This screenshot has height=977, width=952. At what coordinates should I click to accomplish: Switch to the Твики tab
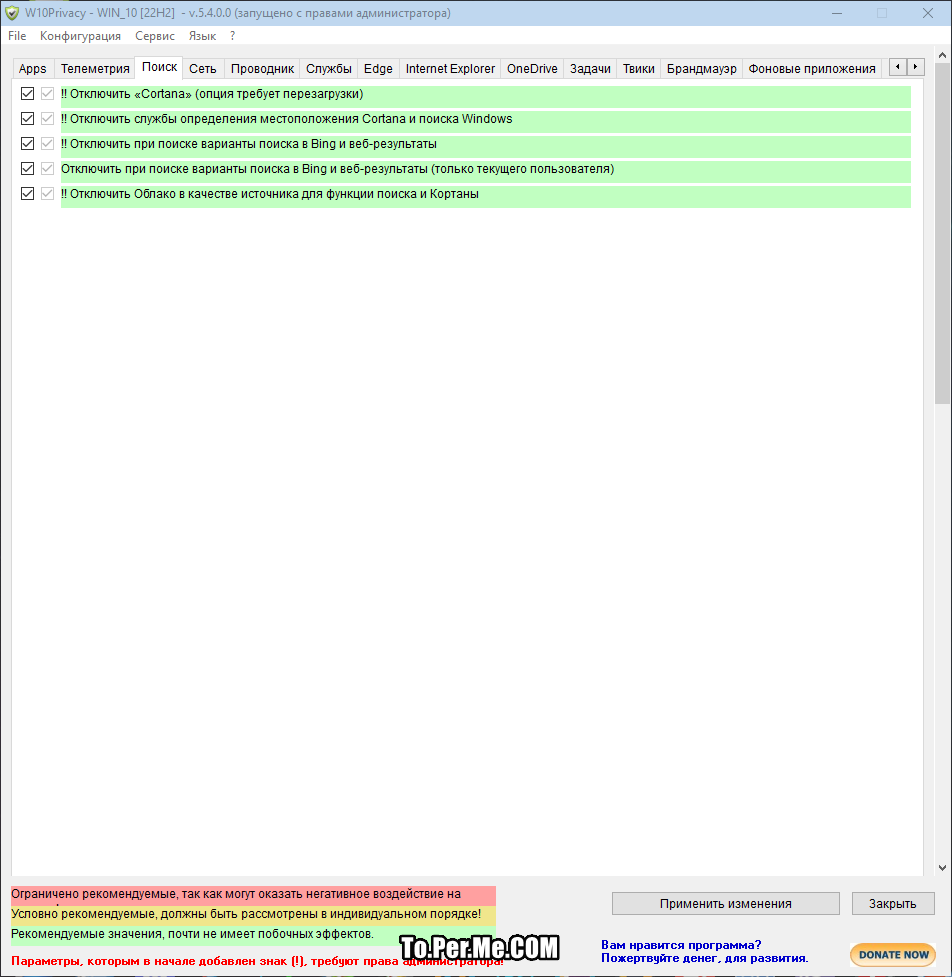(639, 69)
